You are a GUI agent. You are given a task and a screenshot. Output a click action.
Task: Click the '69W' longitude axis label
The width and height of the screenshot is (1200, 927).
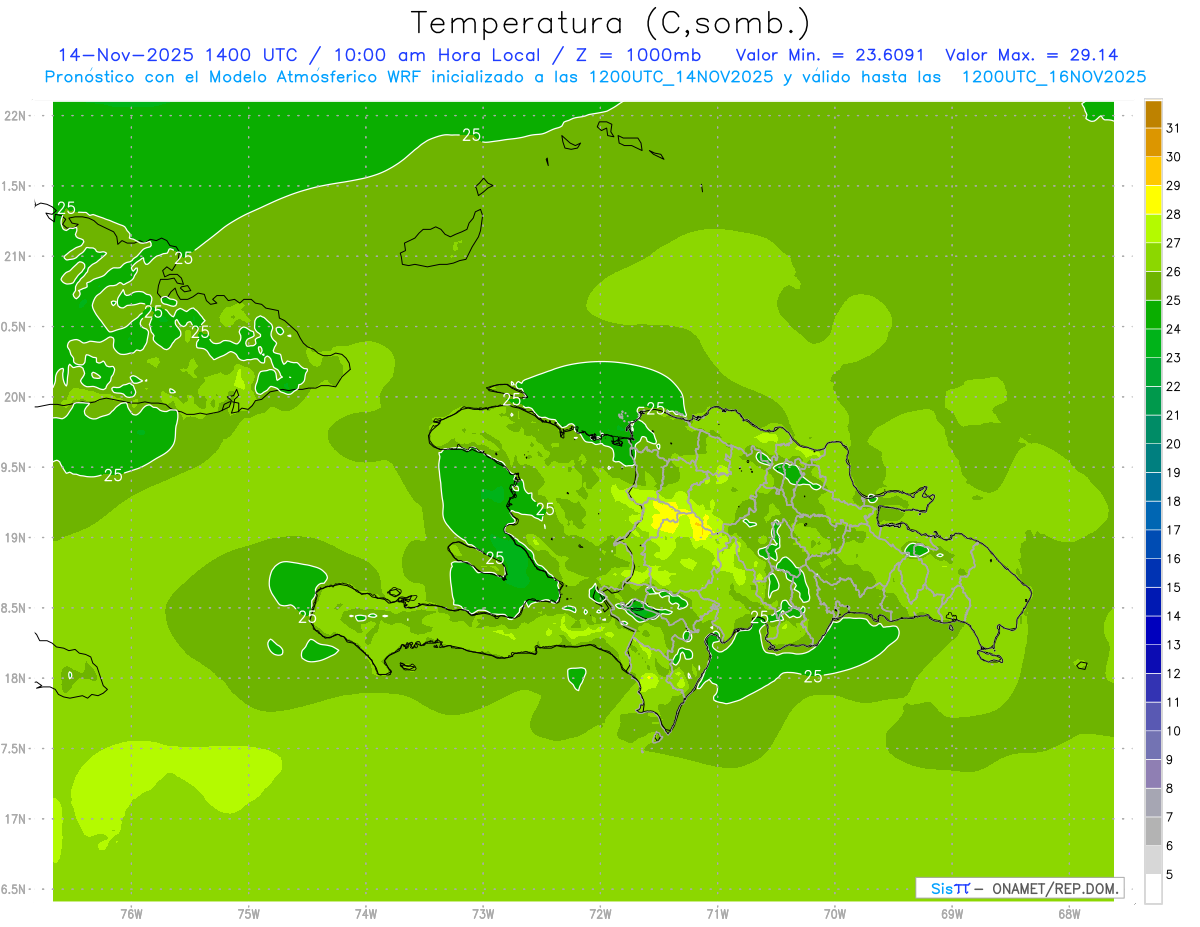[951, 913]
